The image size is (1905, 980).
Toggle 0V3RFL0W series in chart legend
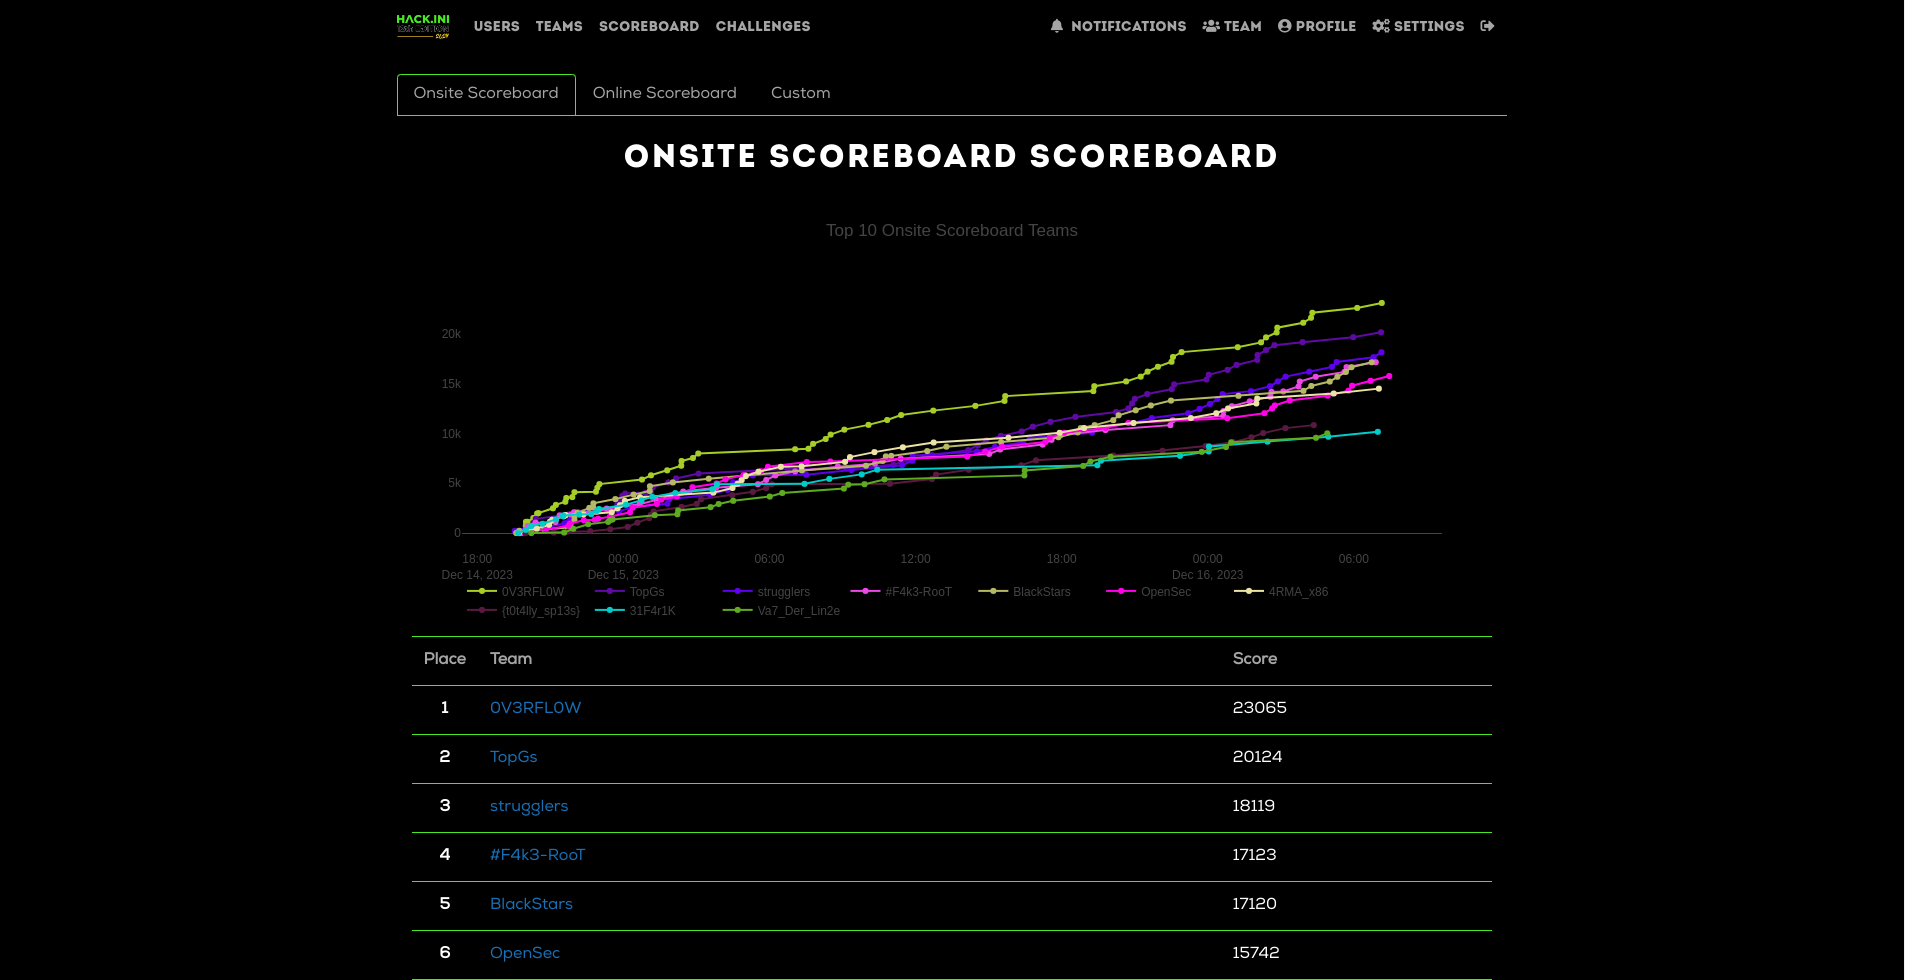pyautogui.click(x=515, y=592)
